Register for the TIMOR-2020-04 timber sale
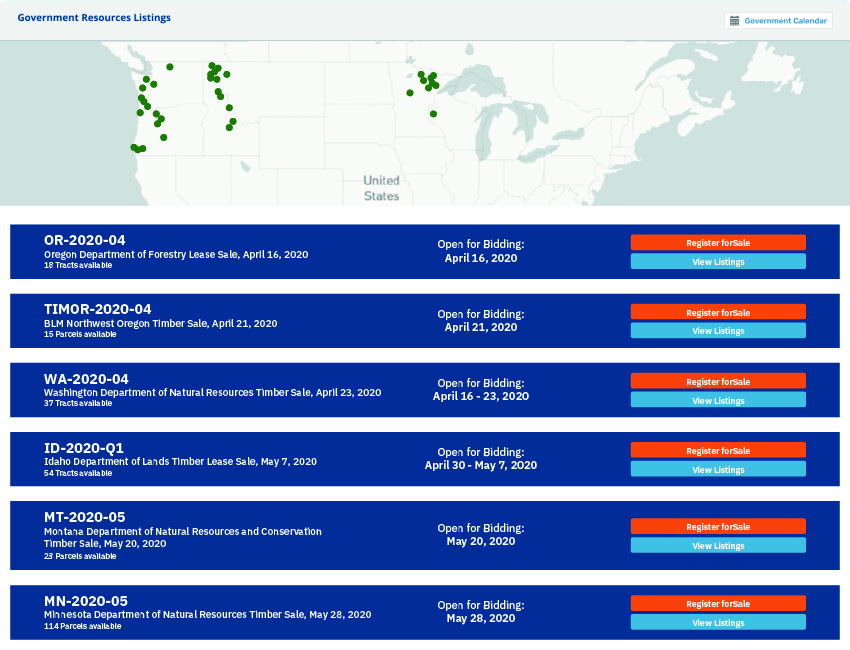This screenshot has height=650, width=850. tap(718, 312)
